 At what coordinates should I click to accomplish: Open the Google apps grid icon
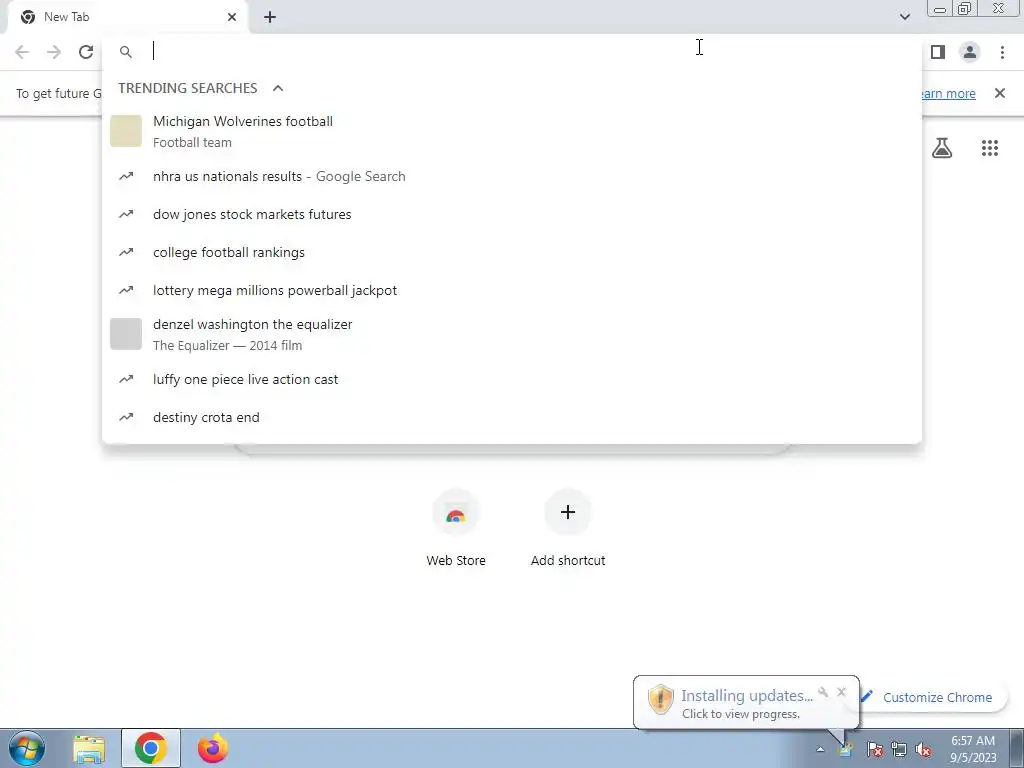pos(990,148)
